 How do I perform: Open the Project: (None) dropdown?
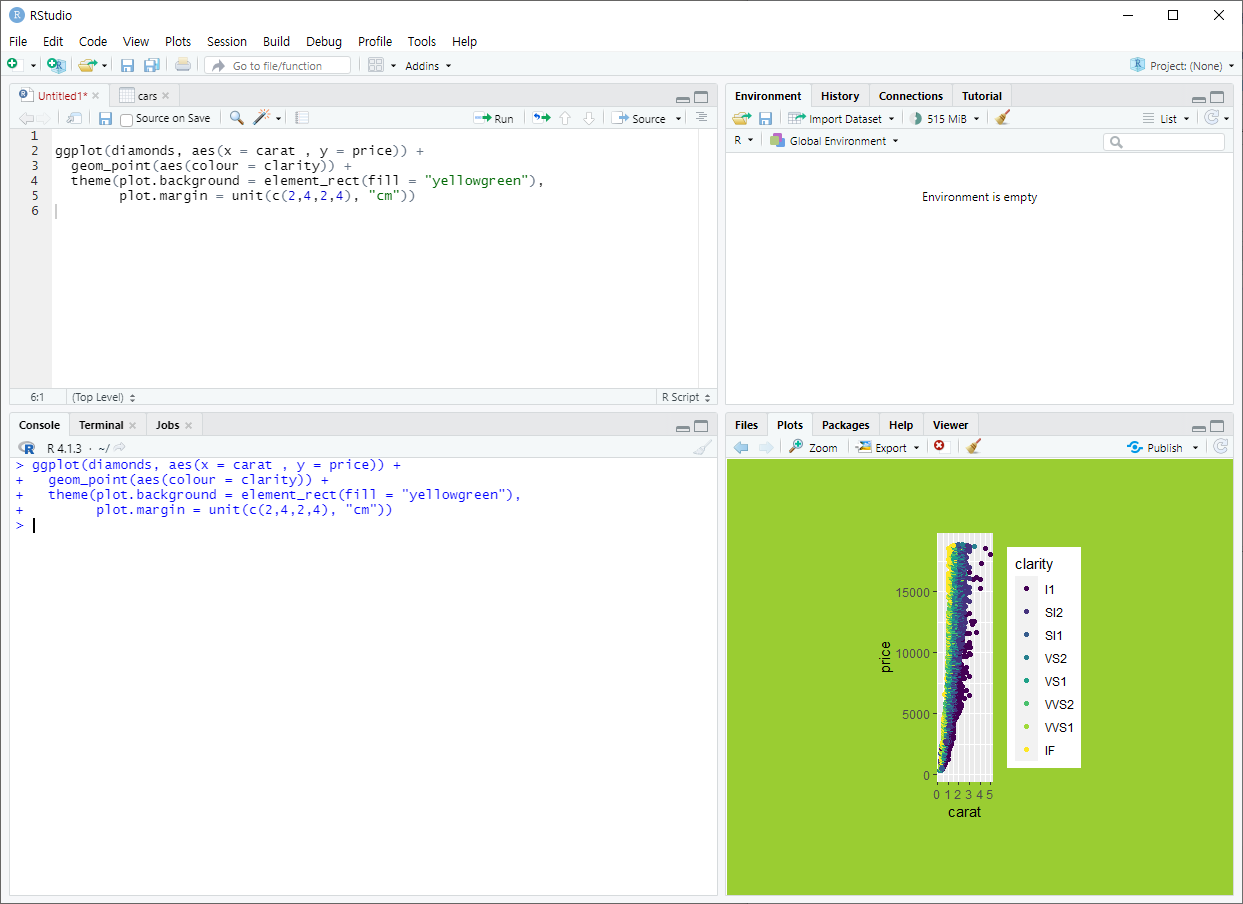pos(1183,66)
